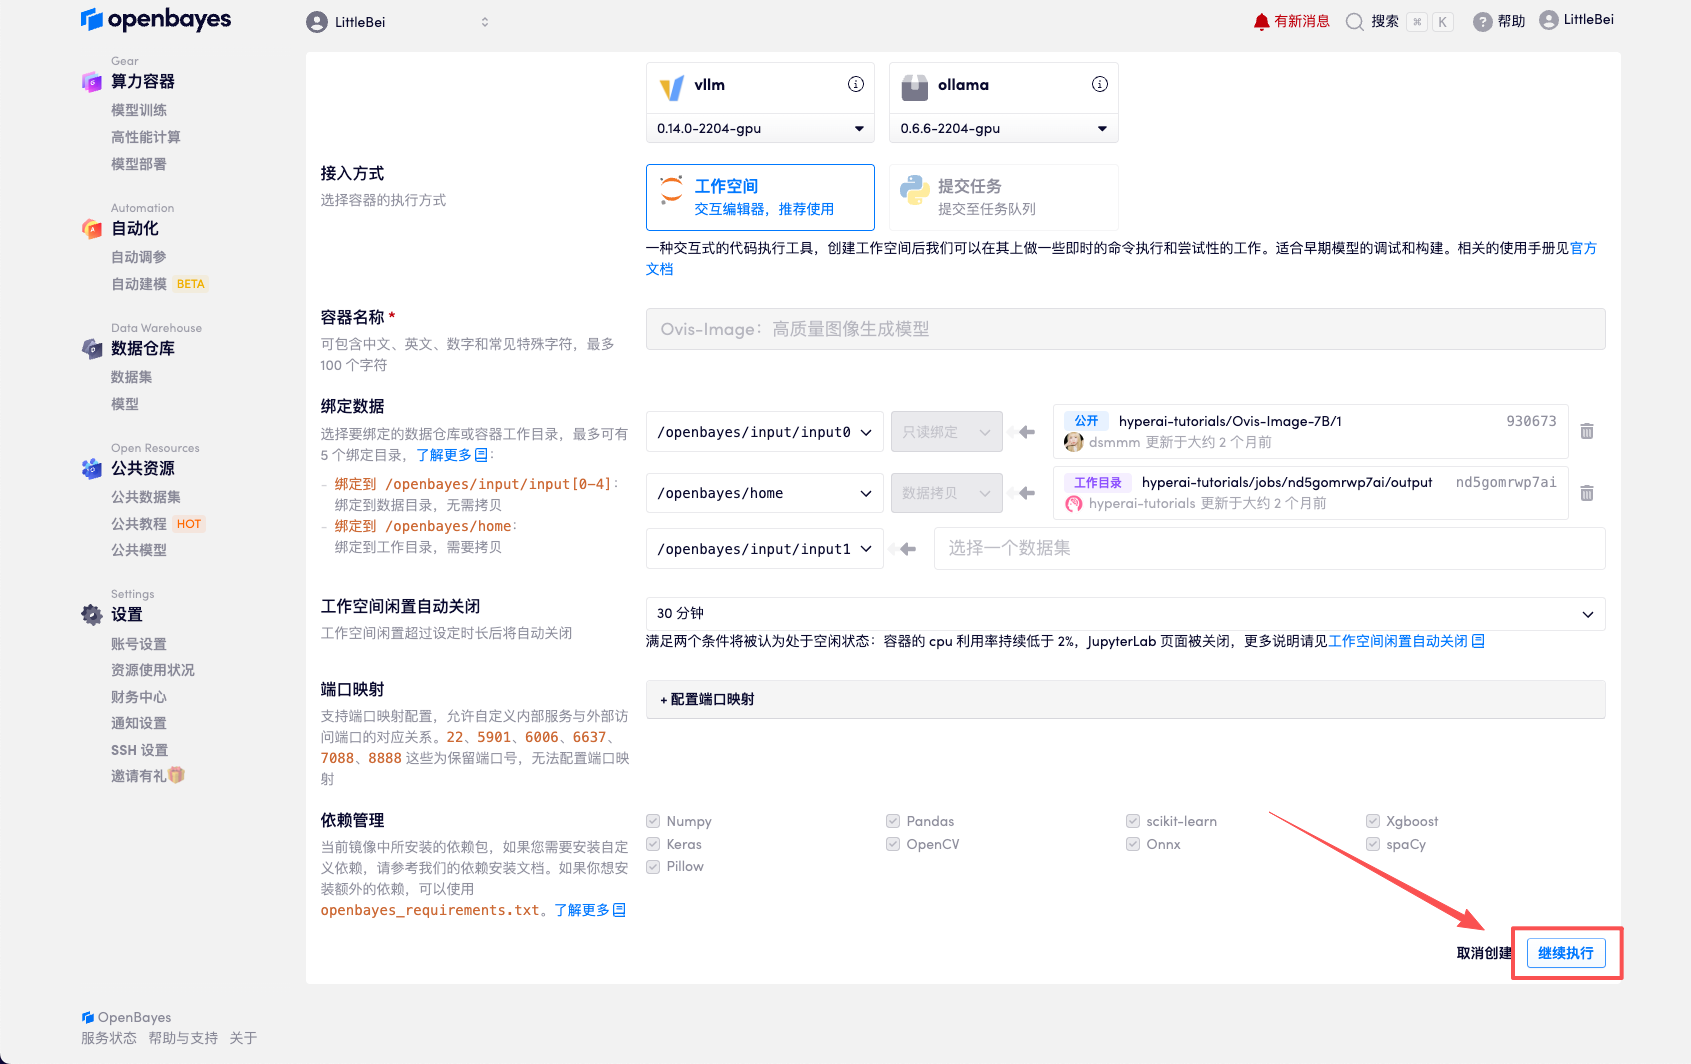The height and width of the screenshot is (1064, 1691).
Task: Toggle the Xgboost checkbox
Action: point(1373,821)
